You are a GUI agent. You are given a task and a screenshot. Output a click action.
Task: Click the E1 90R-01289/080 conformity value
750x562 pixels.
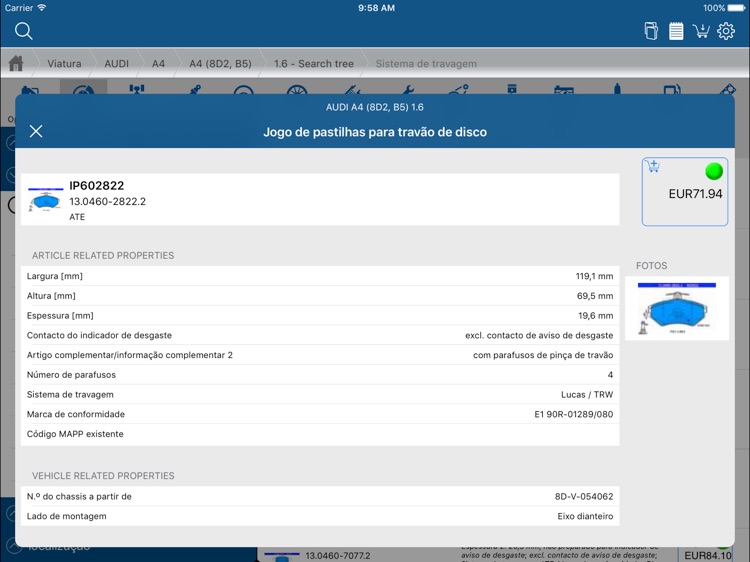point(574,414)
